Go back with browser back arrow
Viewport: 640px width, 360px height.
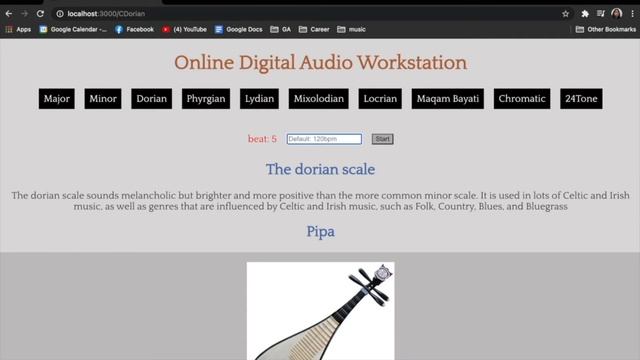9,13
